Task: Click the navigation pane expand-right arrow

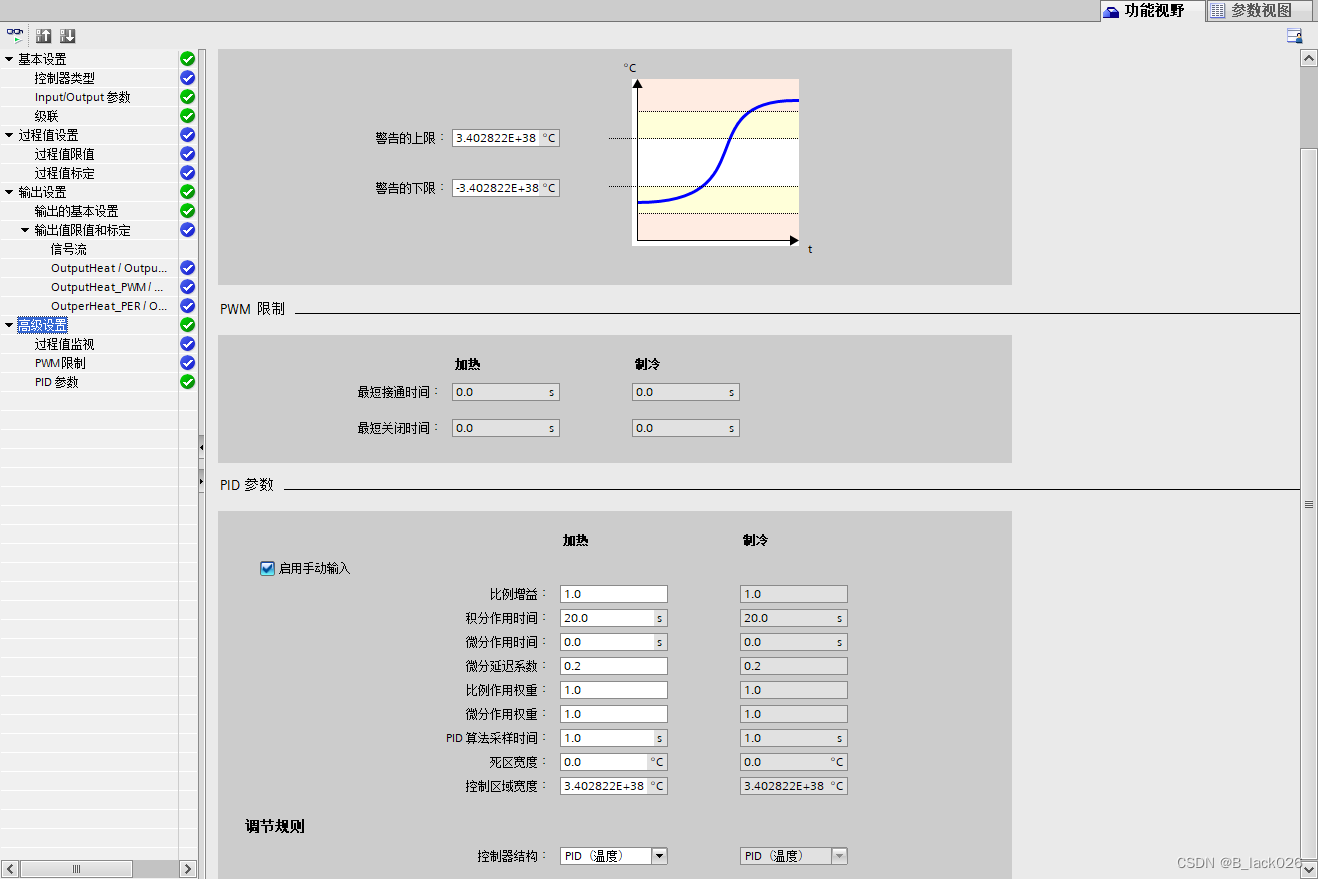Action: (x=201, y=480)
